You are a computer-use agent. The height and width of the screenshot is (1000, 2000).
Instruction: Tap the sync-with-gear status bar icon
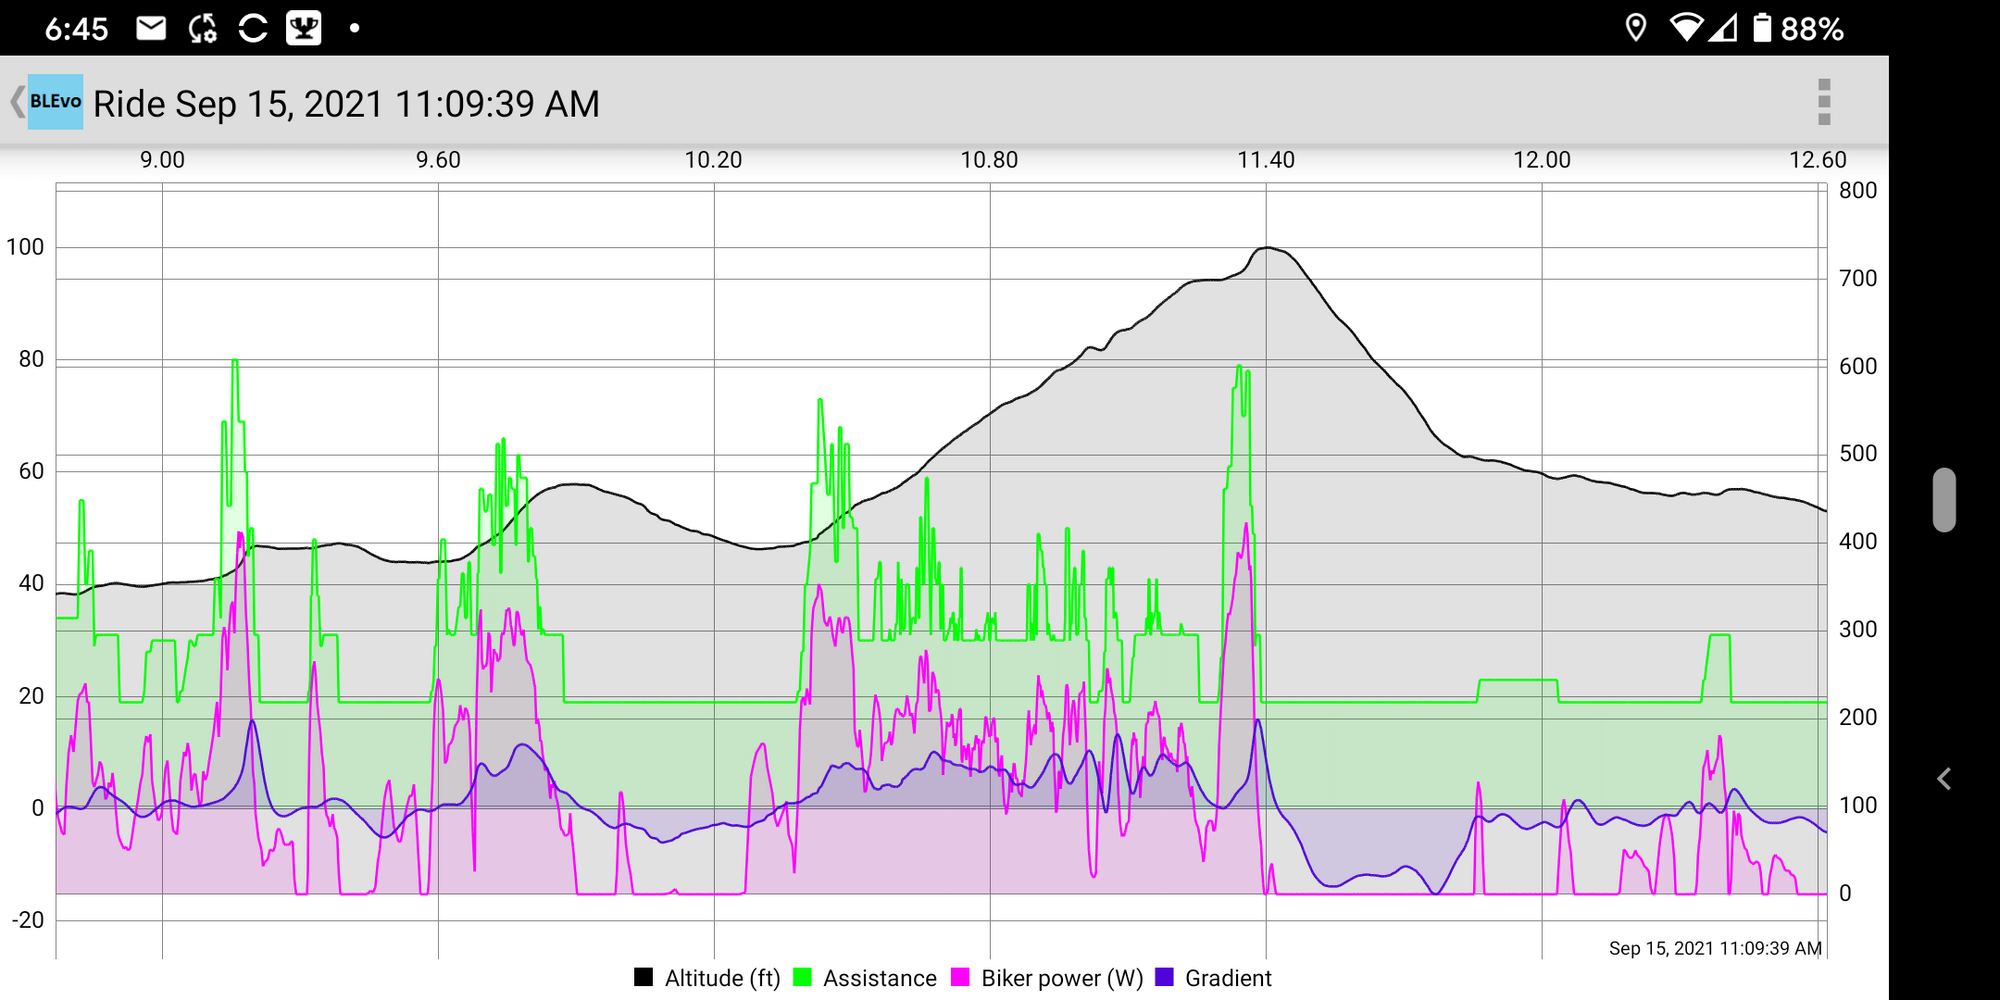pos(203,28)
